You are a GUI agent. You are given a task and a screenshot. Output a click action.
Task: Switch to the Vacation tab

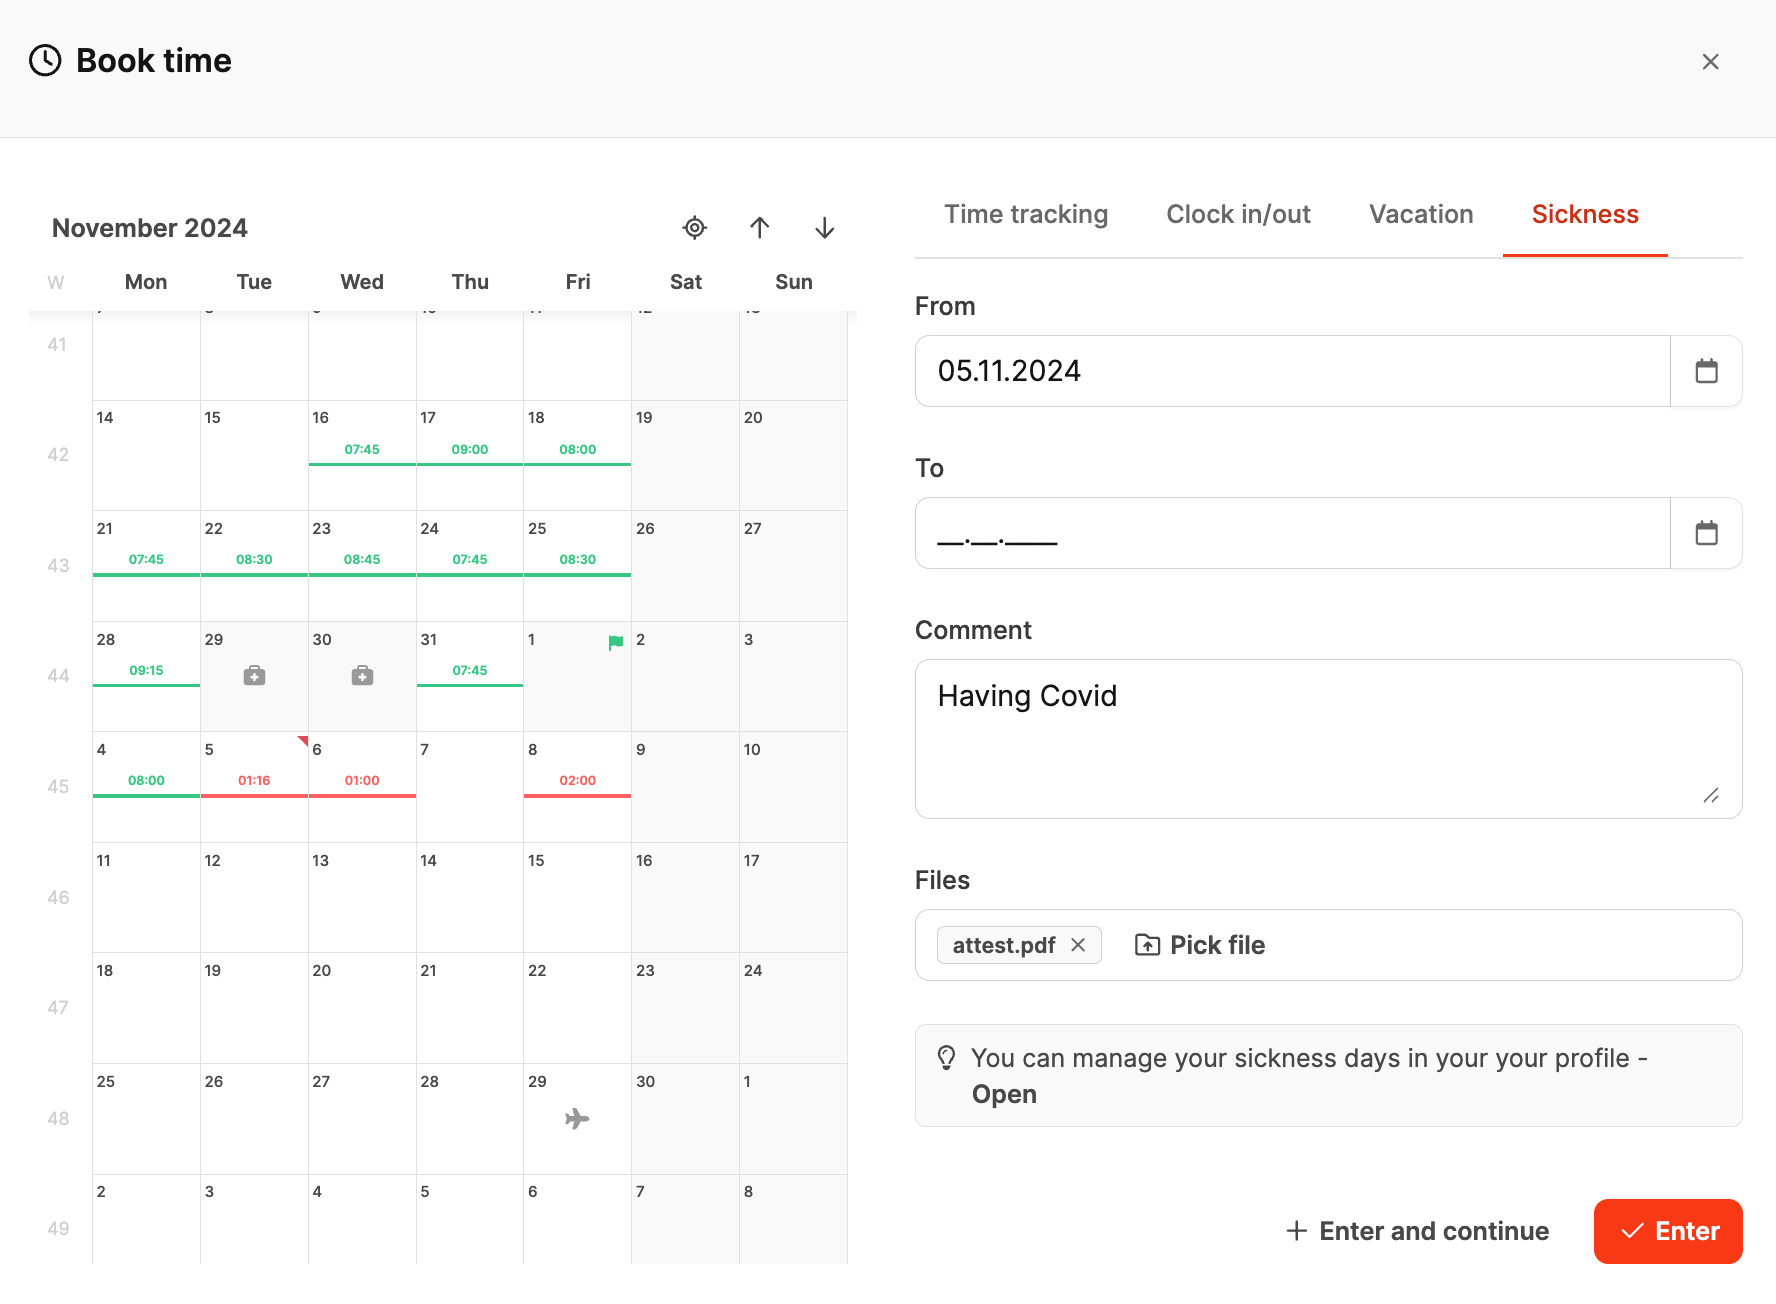[x=1421, y=215]
